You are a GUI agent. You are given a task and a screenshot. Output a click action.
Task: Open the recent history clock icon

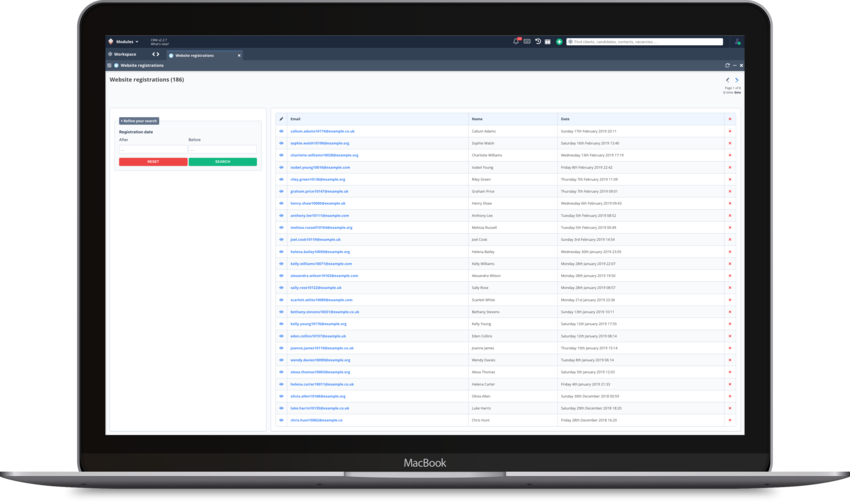pos(538,41)
